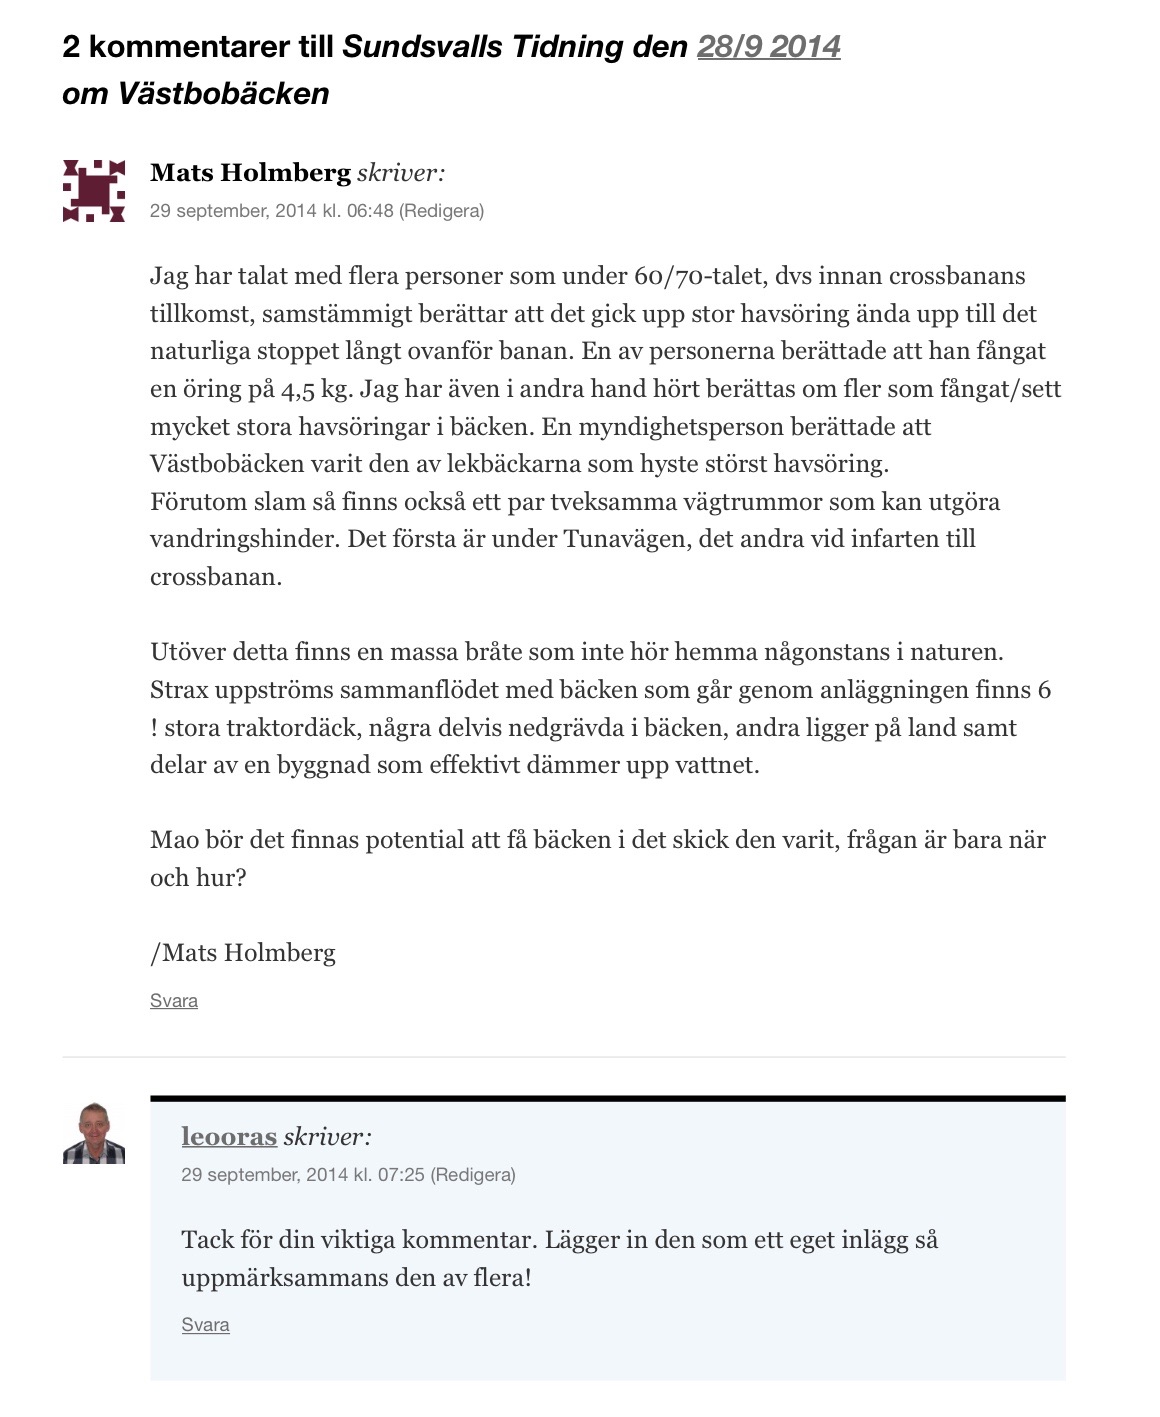Click "skriver:" beside Mats Holmberg's name

pos(401,173)
